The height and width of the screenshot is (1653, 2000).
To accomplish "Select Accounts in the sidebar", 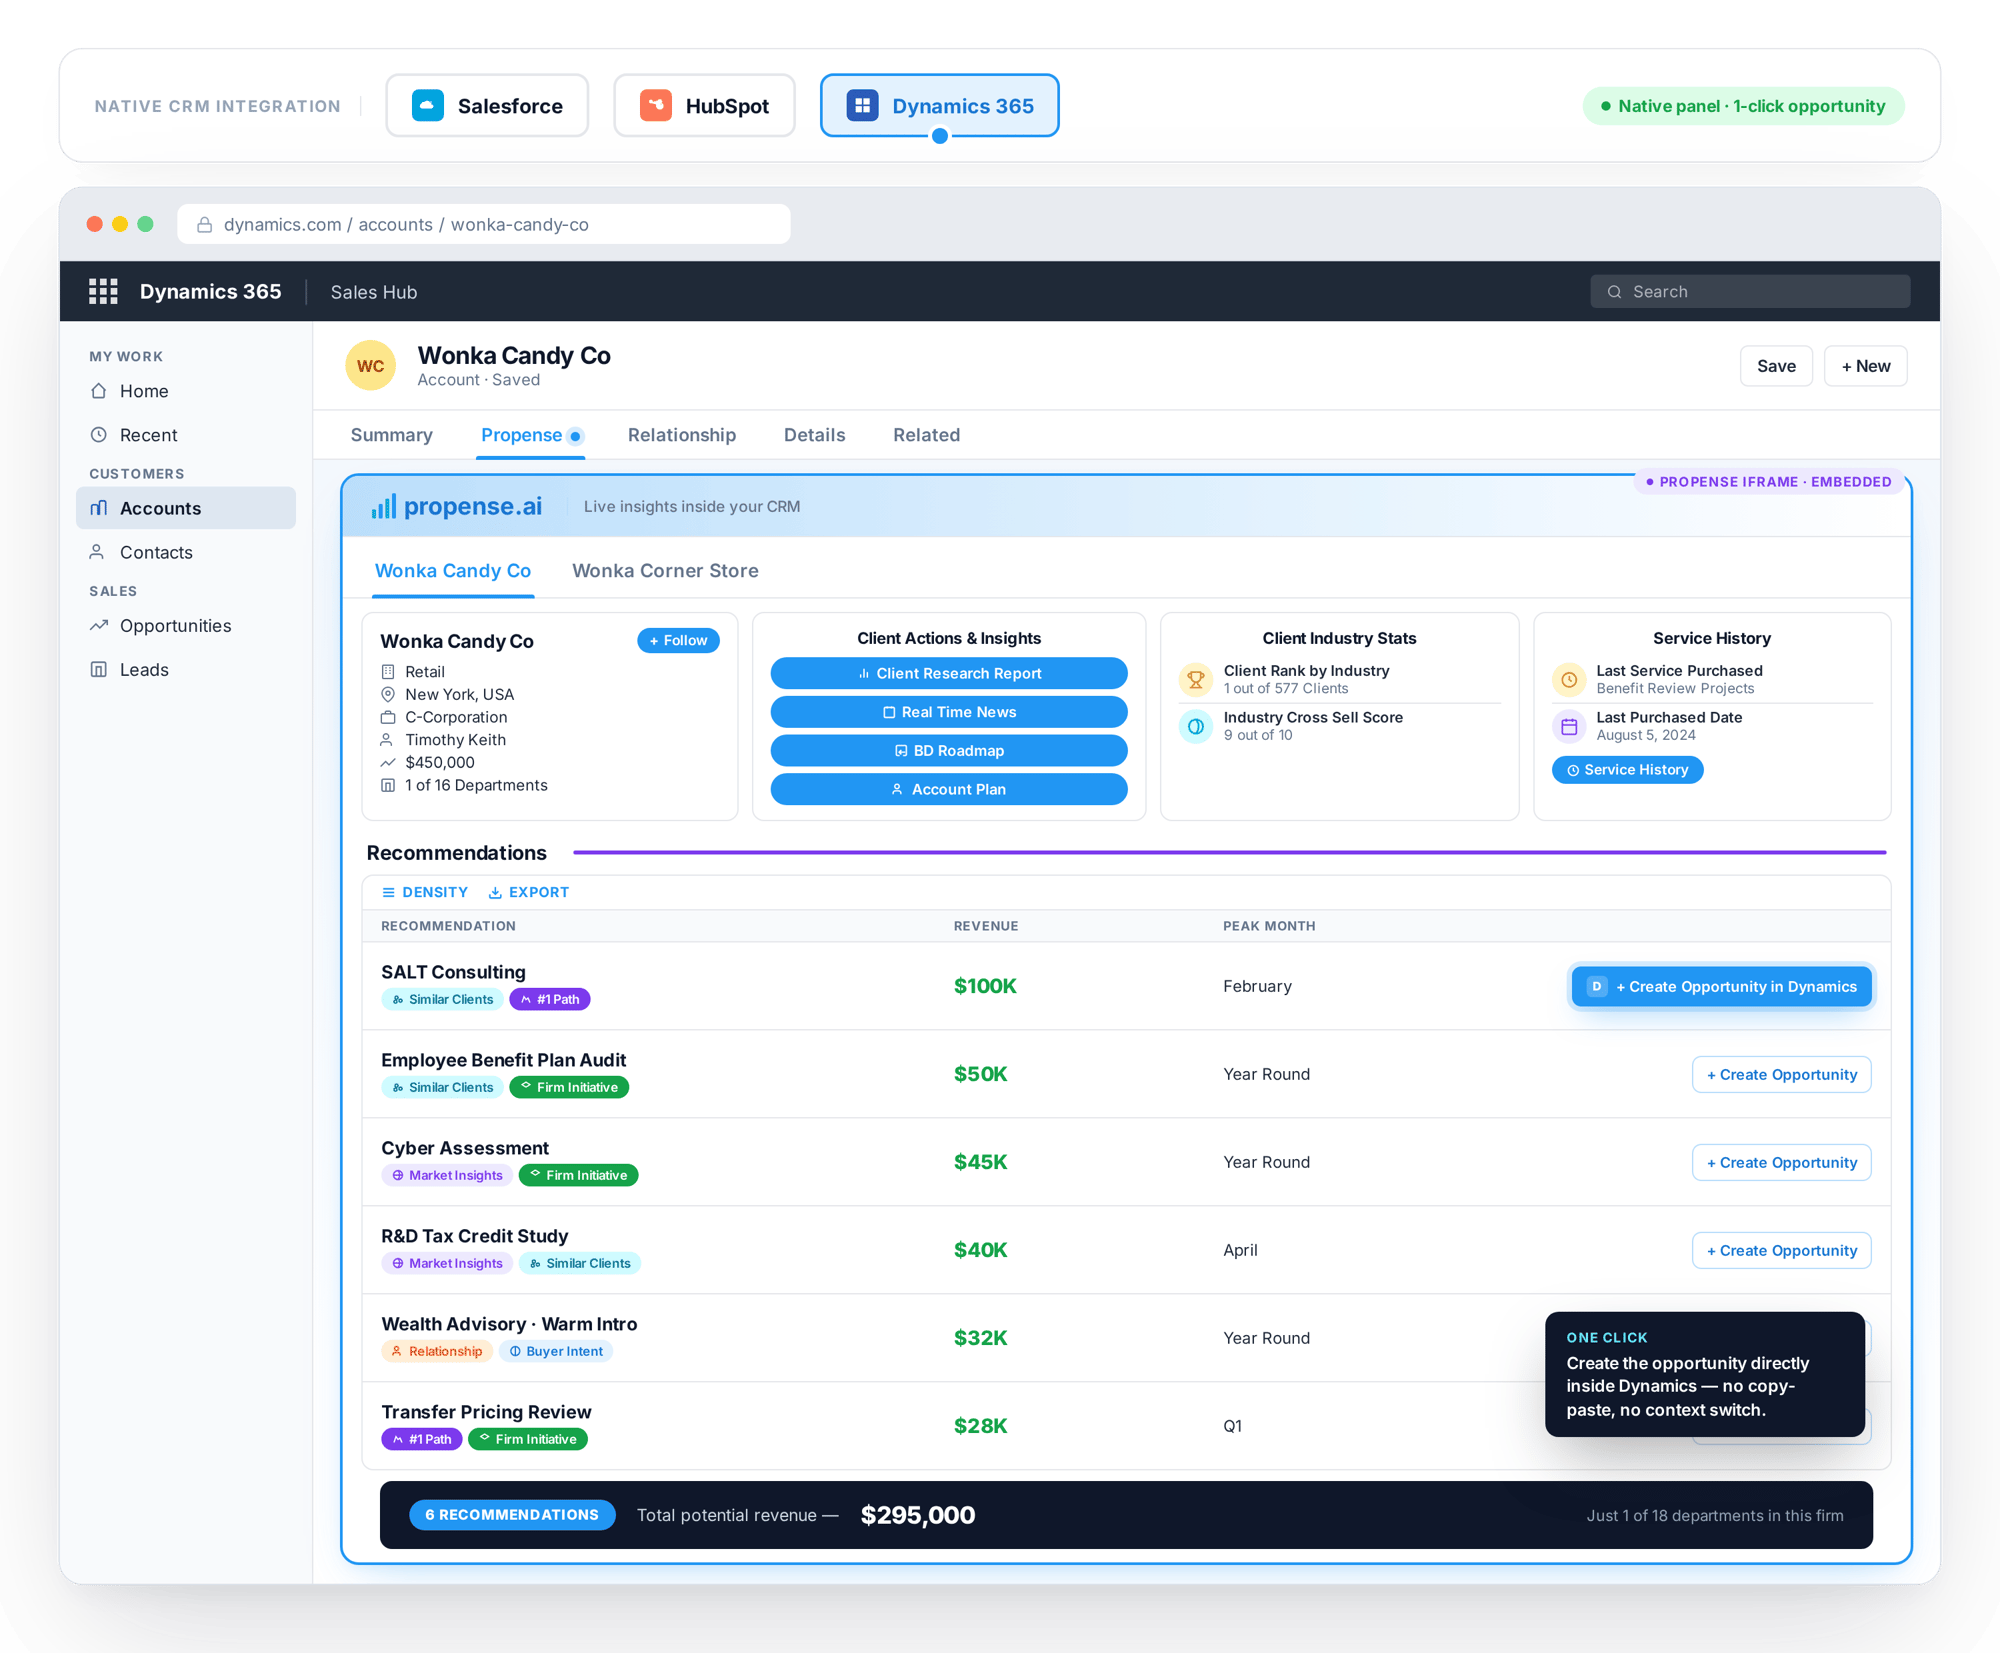I will click(x=186, y=508).
